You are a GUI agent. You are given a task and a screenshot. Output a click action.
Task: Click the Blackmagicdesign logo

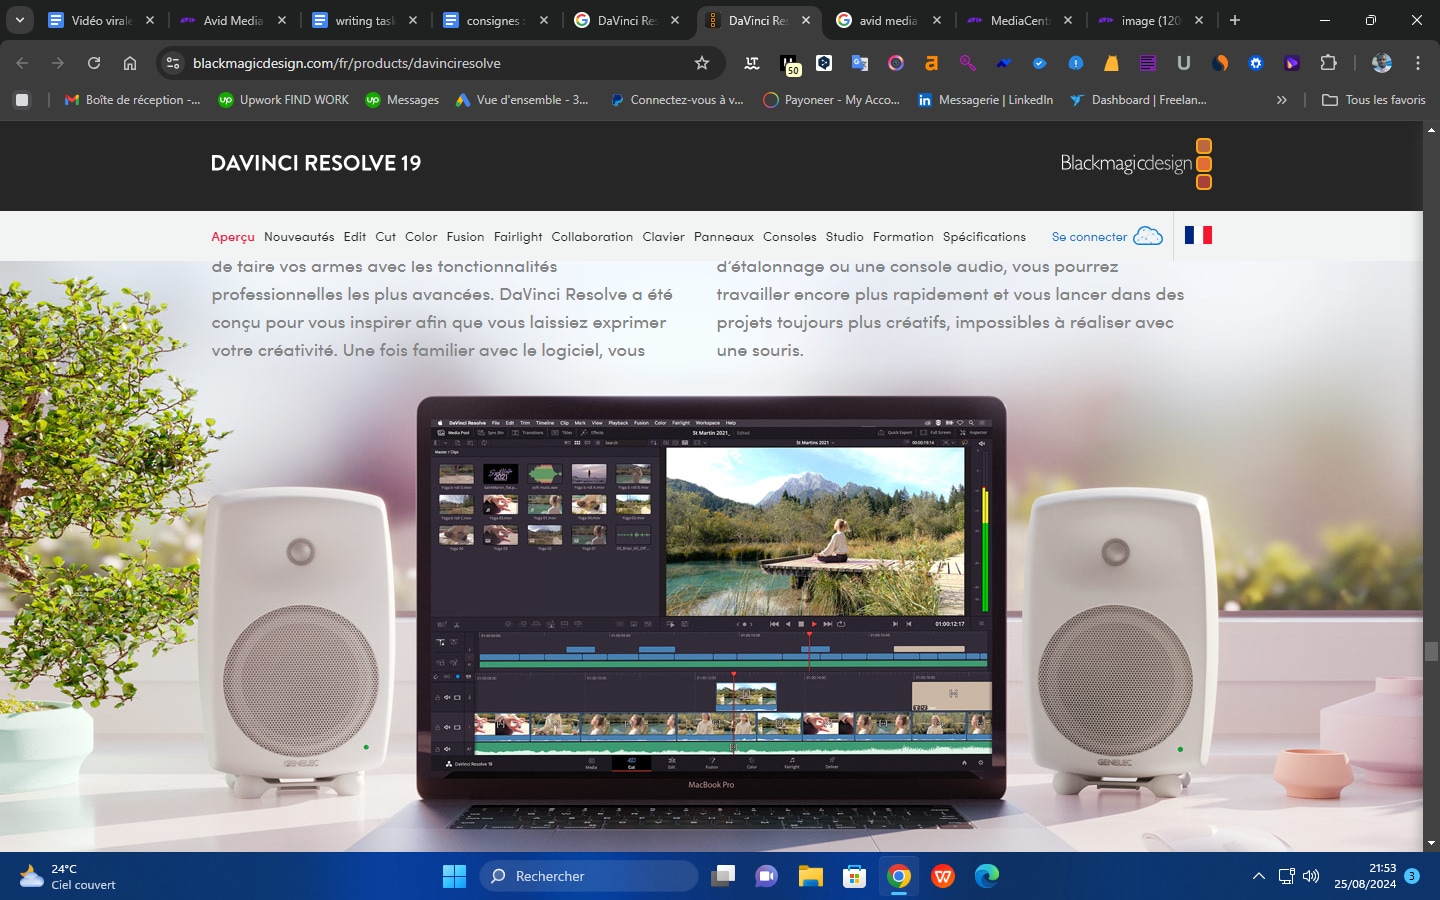pos(1136,163)
